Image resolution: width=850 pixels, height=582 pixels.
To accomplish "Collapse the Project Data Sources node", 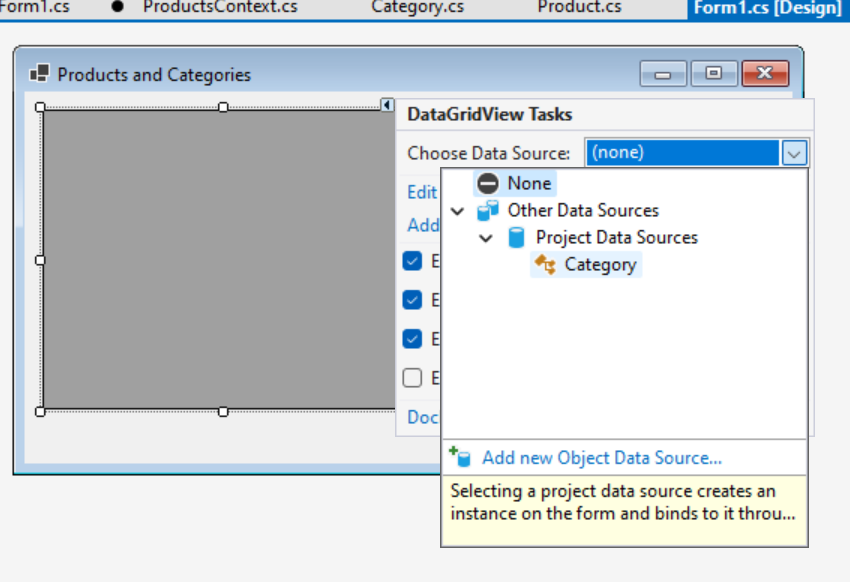I will pyautogui.click(x=486, y=237).
